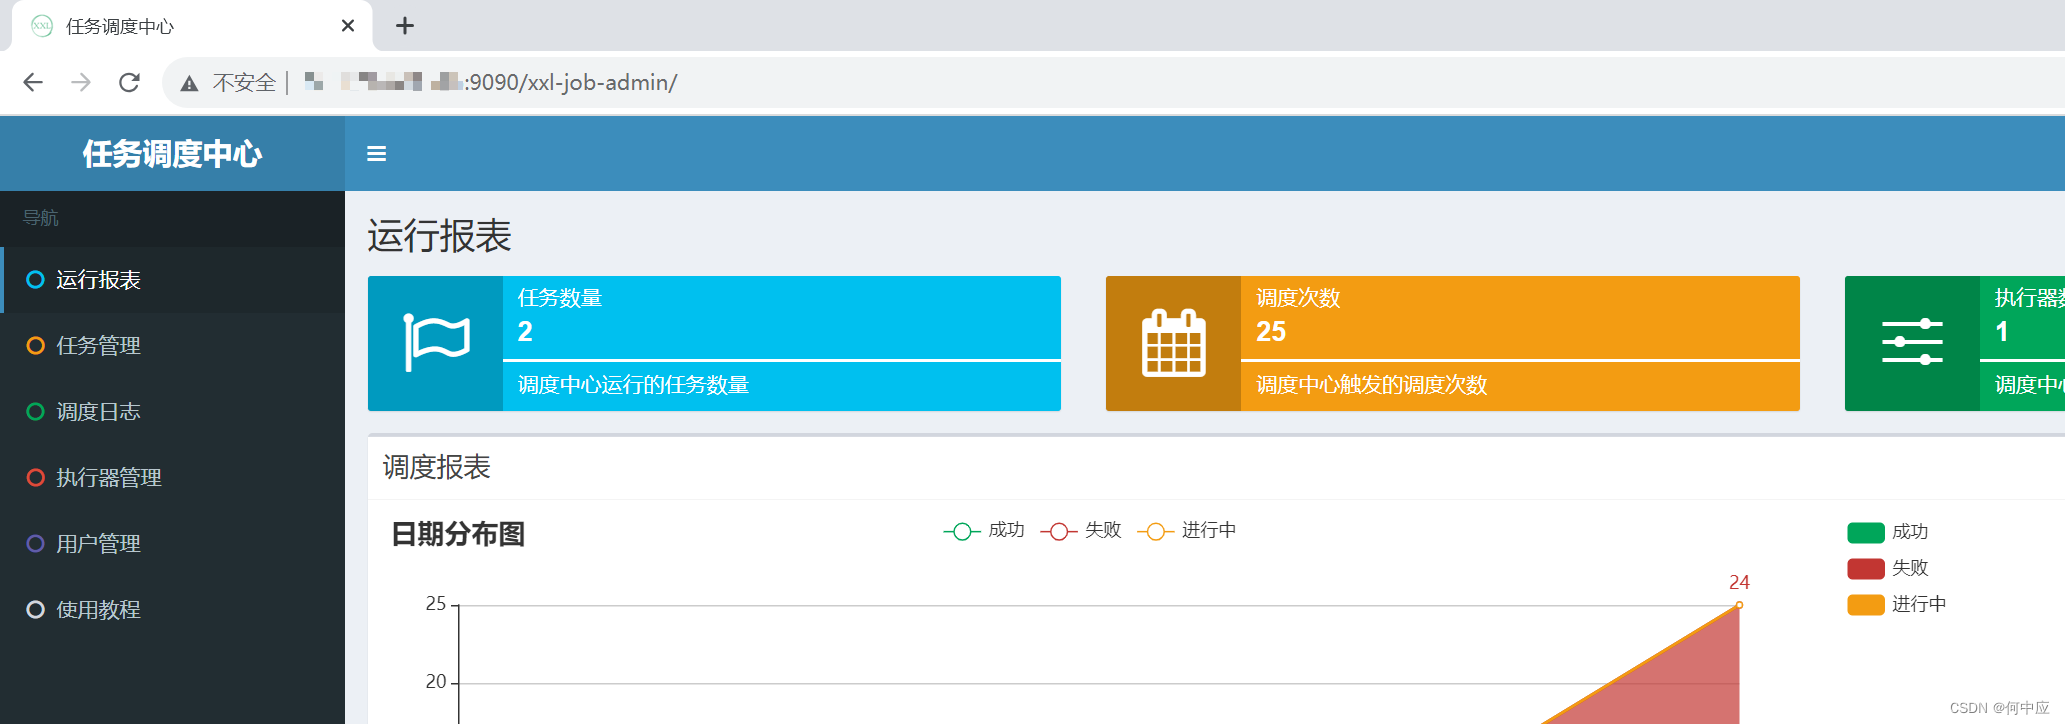The width and height of the screenshot is (2065, 724).
Task: Click the sliders icon on executor card
Action: [1912, 343]
